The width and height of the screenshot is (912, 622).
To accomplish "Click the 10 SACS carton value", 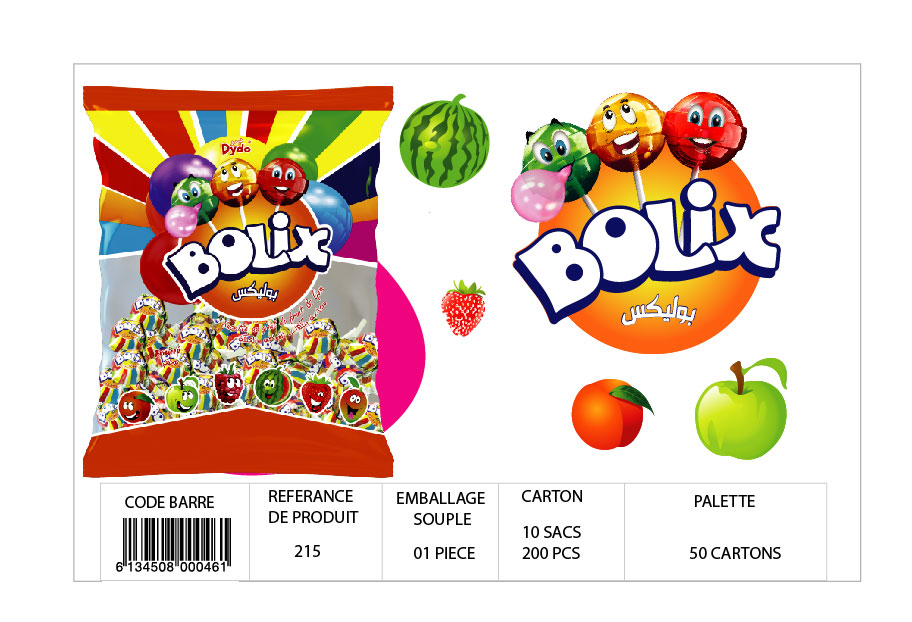I will pos(551,532).
